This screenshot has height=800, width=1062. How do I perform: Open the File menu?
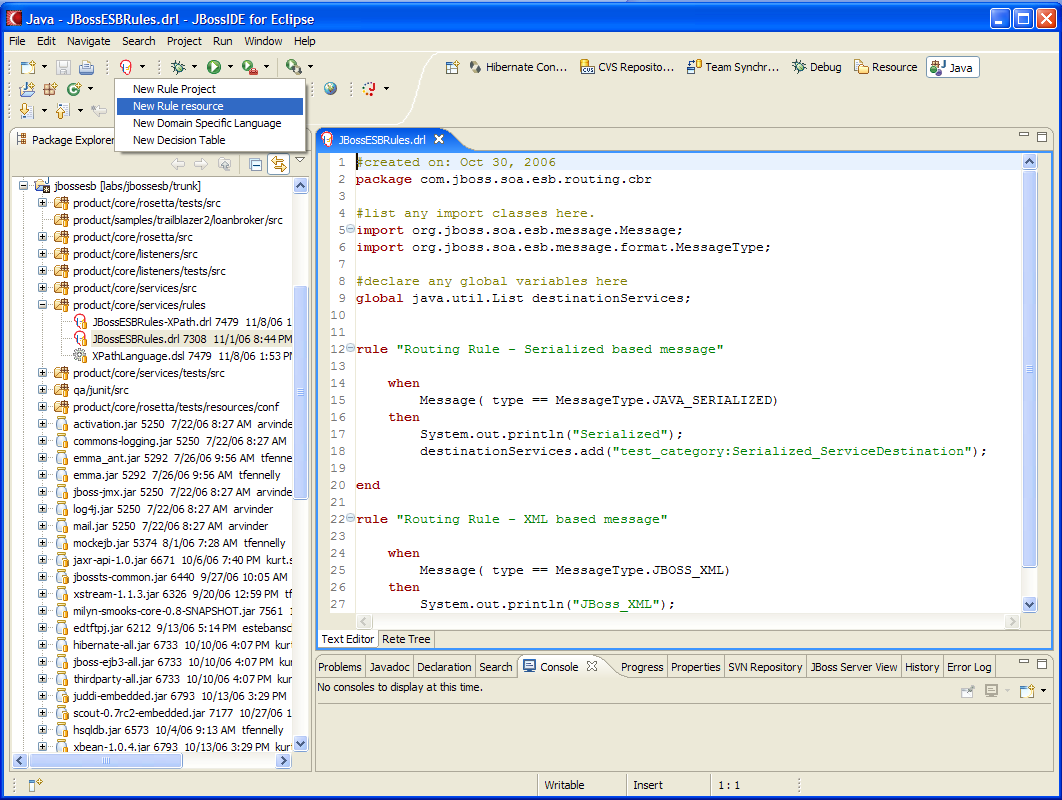click(x=18, y=41)
